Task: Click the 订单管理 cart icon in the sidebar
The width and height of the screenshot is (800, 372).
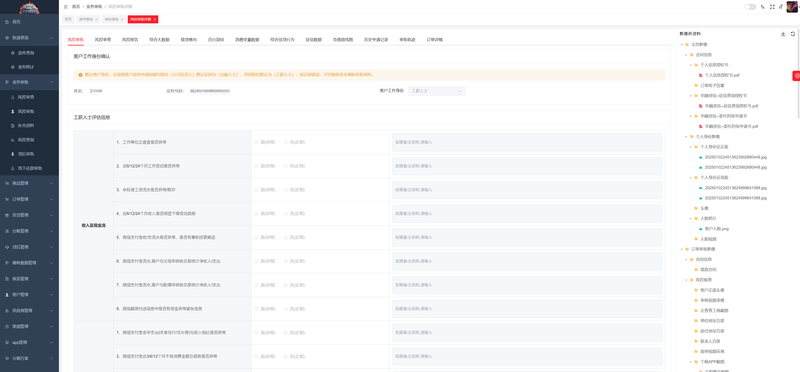Action: 6,199
